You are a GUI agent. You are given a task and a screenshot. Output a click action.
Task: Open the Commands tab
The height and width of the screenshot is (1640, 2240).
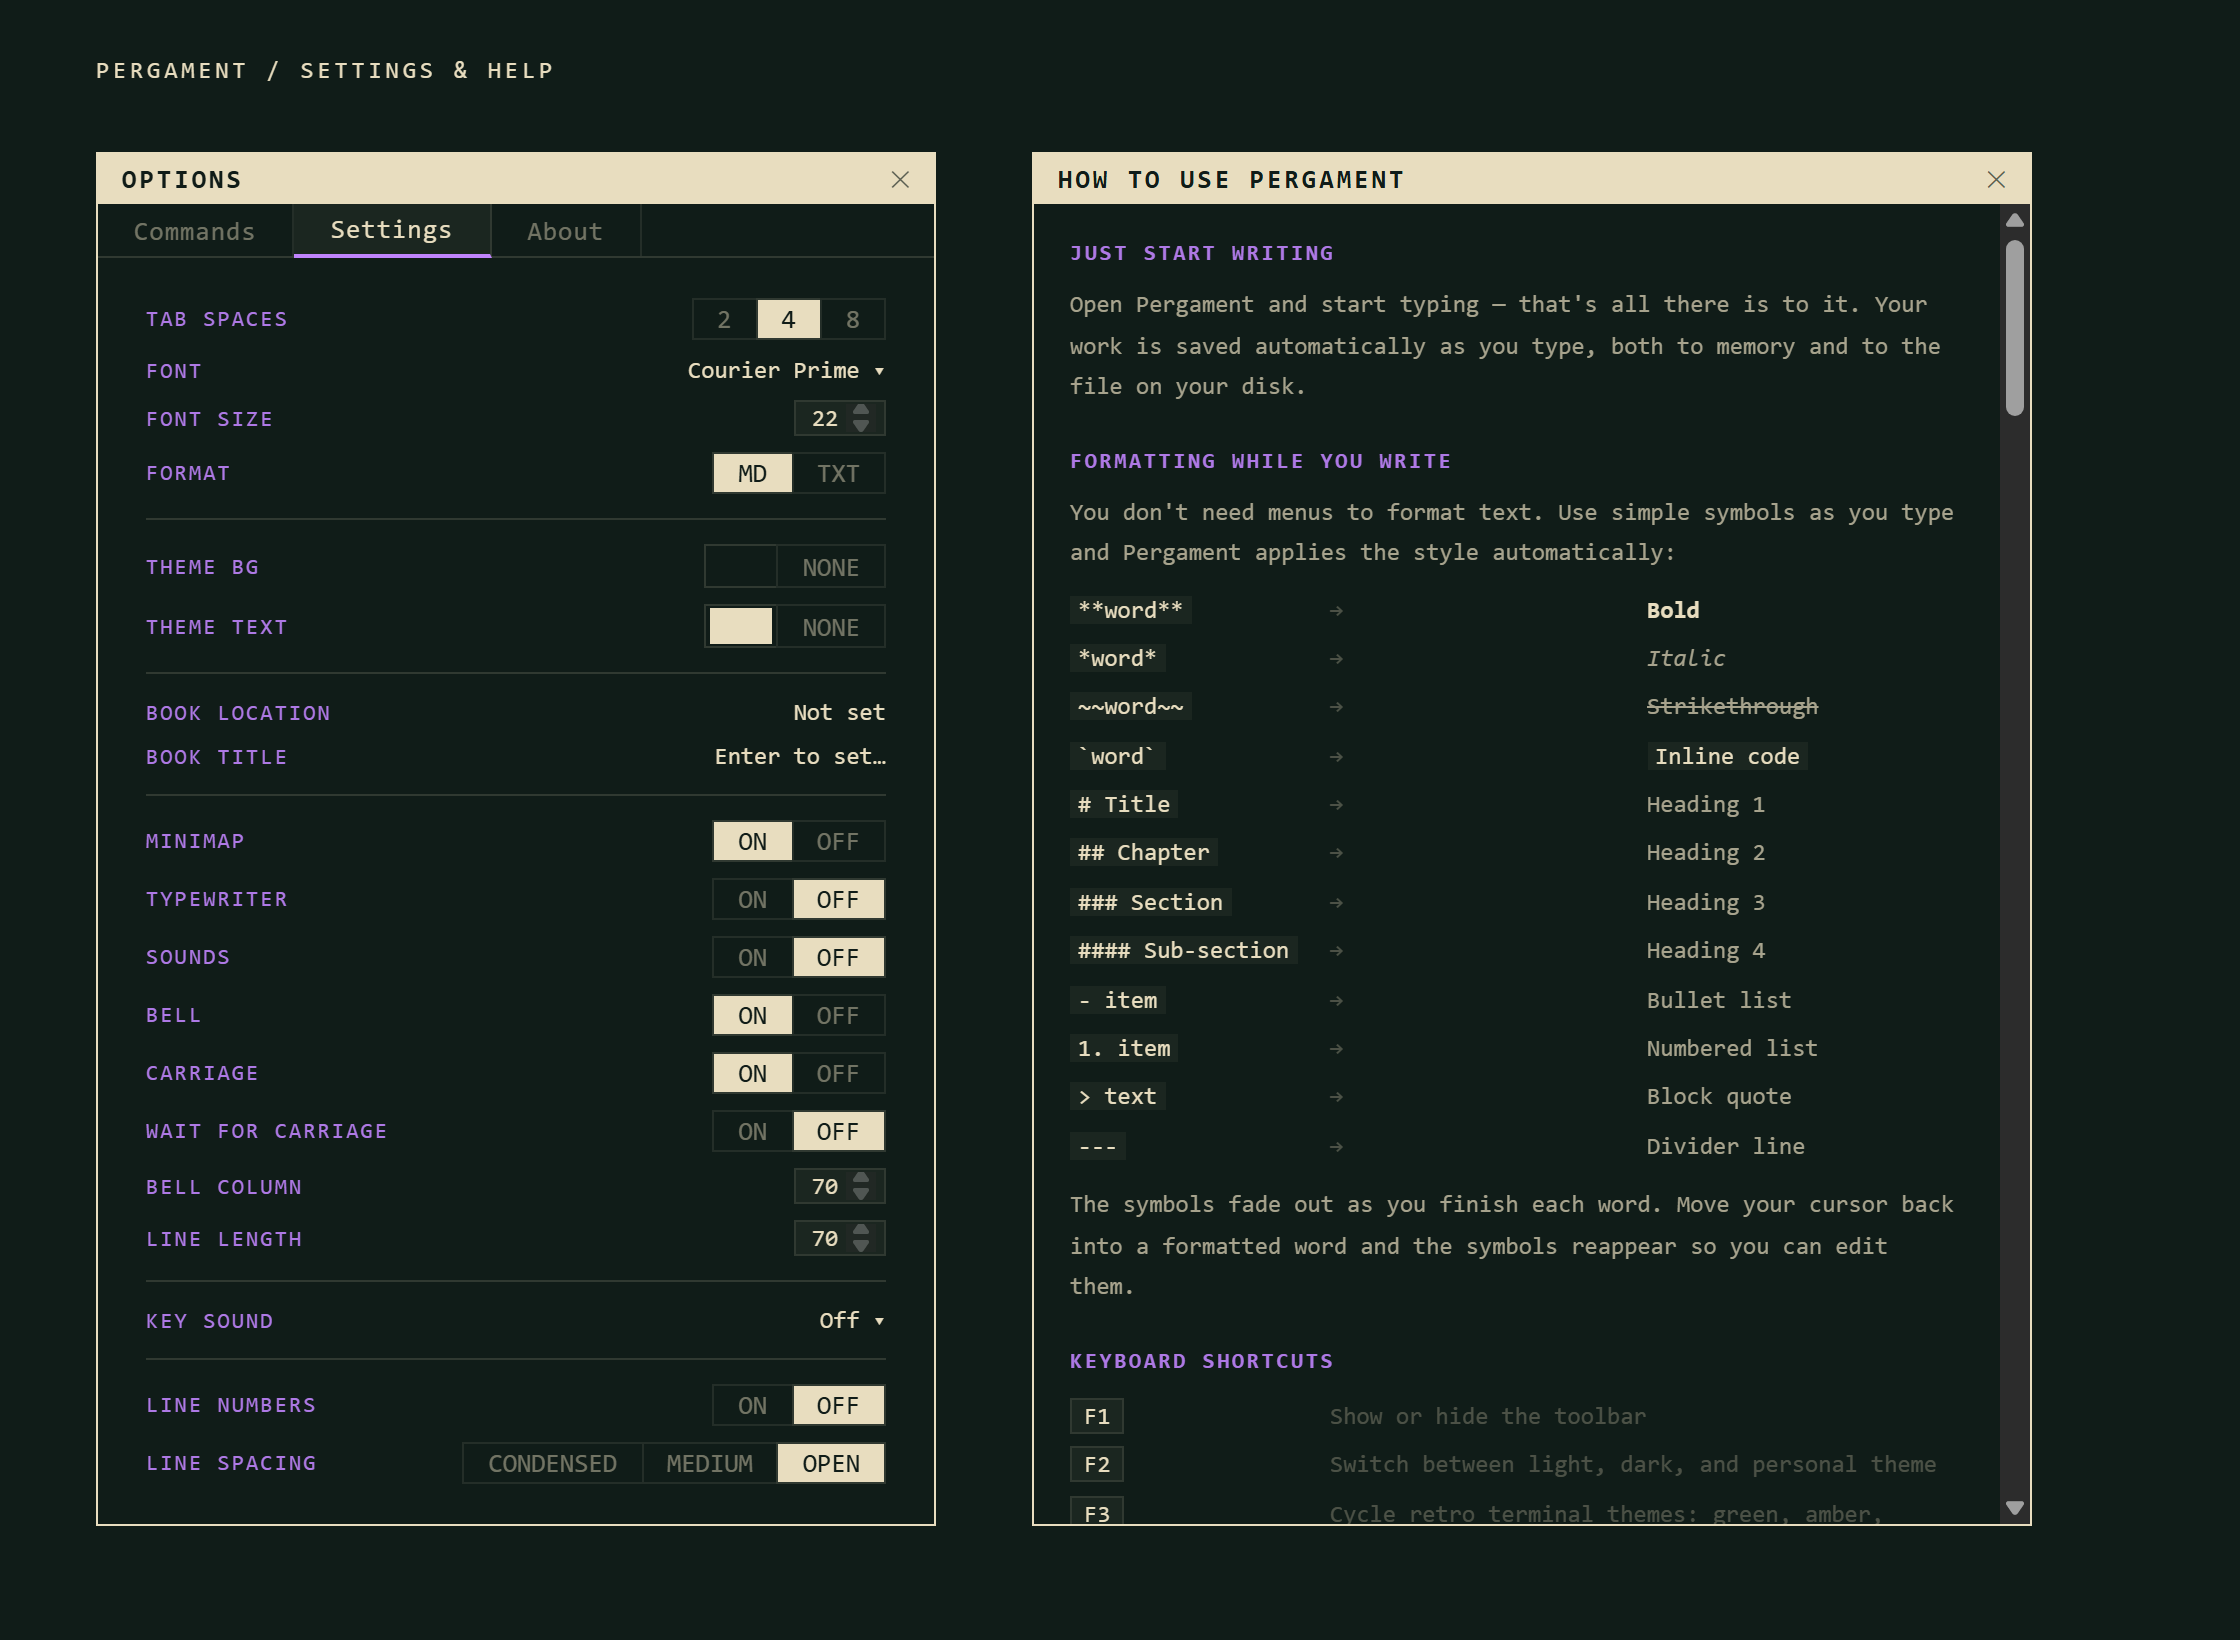(194, 231)
